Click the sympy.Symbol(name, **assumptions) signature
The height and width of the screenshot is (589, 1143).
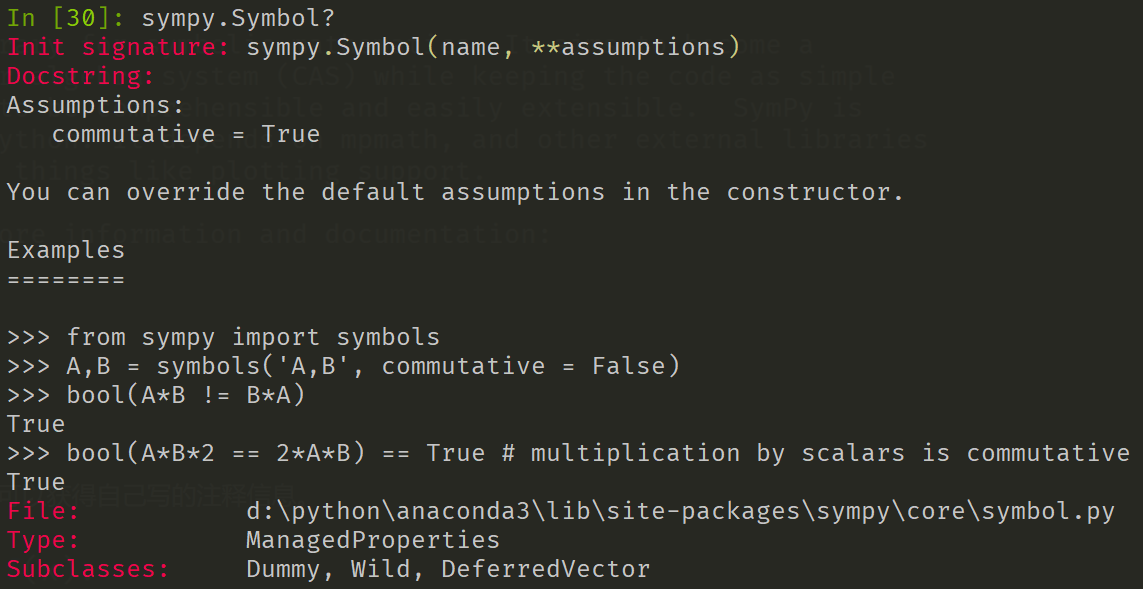tap(493, 47)
